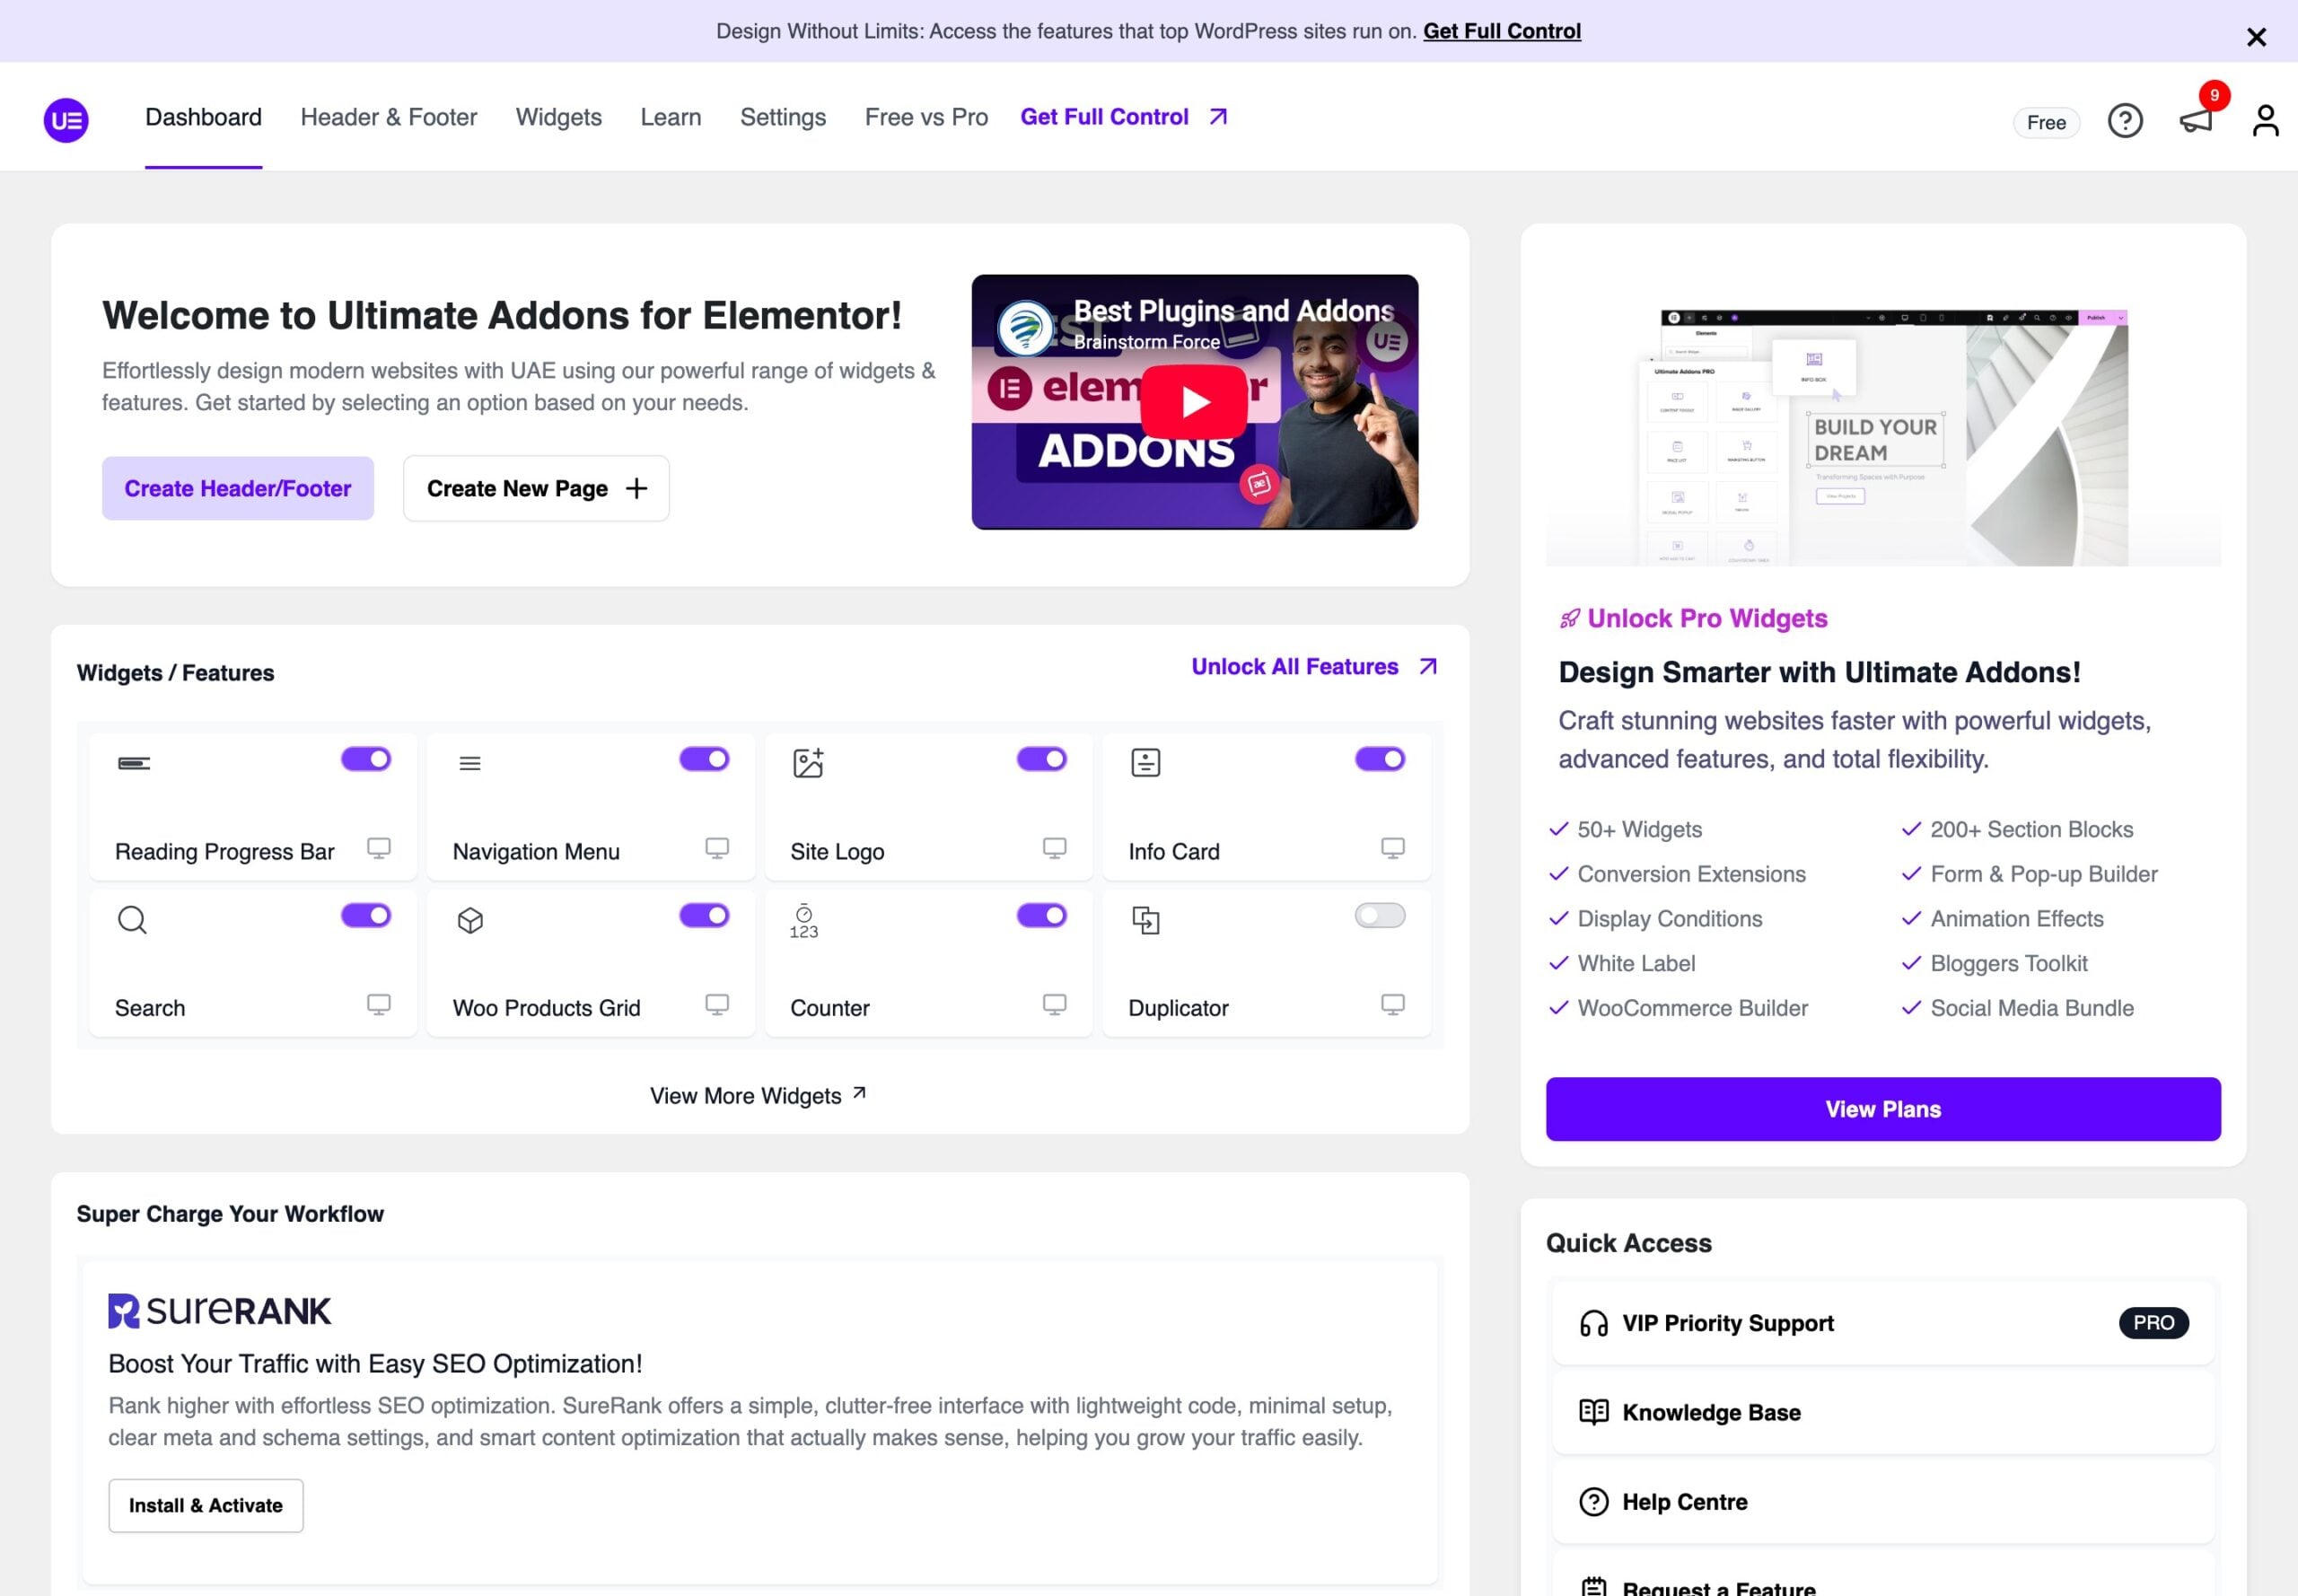Enable the Duplicator toggle
2298x1596 pixels.
click(1380, 915)
